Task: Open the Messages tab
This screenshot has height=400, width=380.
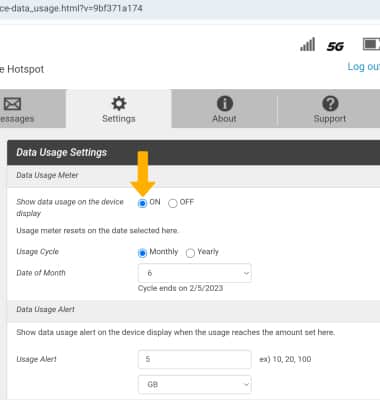Action: click(33, 109)
